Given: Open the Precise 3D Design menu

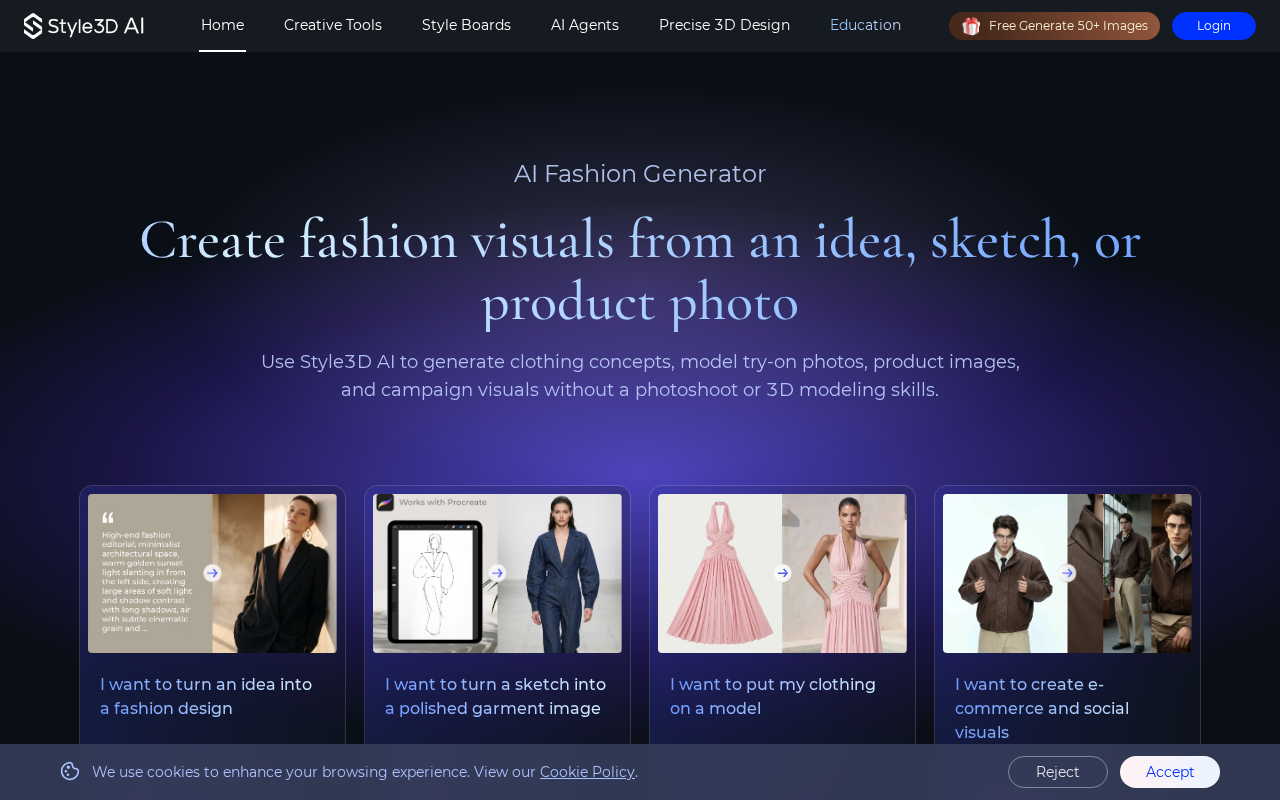Looking at the screenshot, I should tap(724, 25).
